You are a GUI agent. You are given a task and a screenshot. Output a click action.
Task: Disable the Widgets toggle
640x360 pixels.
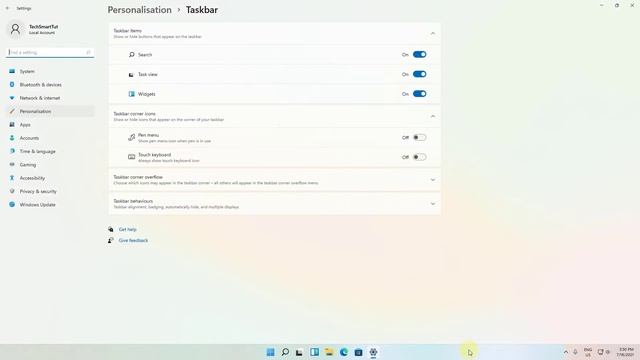click(x=419, y=93)
